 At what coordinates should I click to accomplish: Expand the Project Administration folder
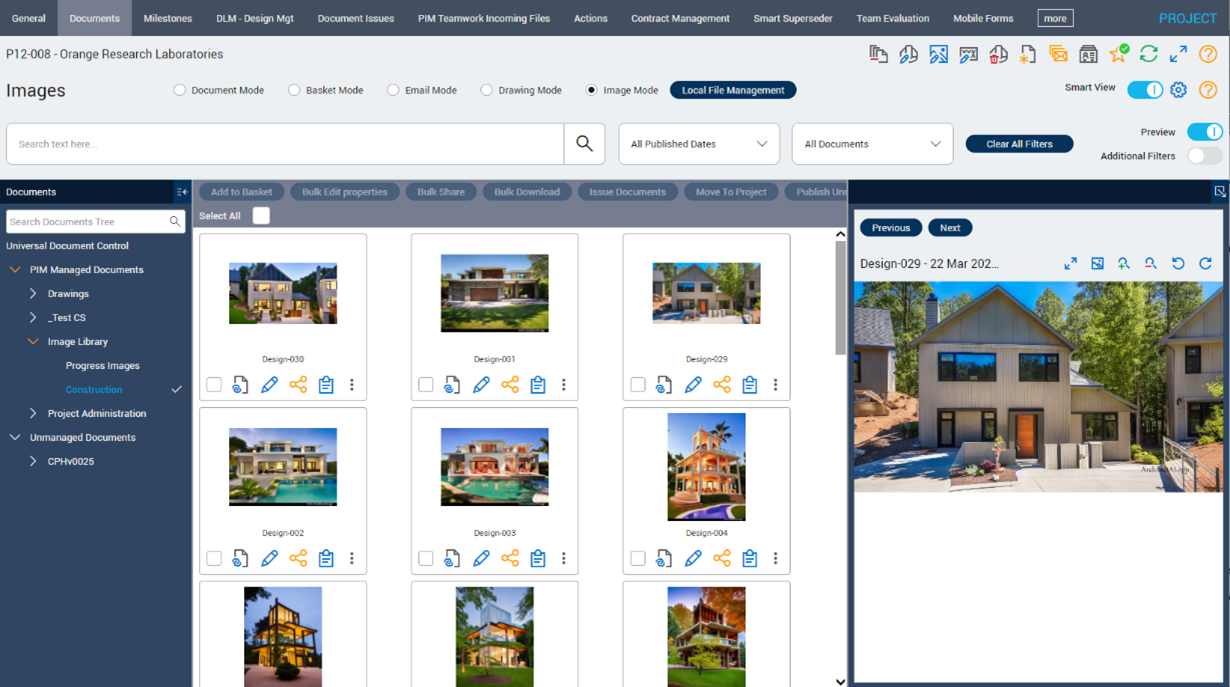tap(33, 413)
